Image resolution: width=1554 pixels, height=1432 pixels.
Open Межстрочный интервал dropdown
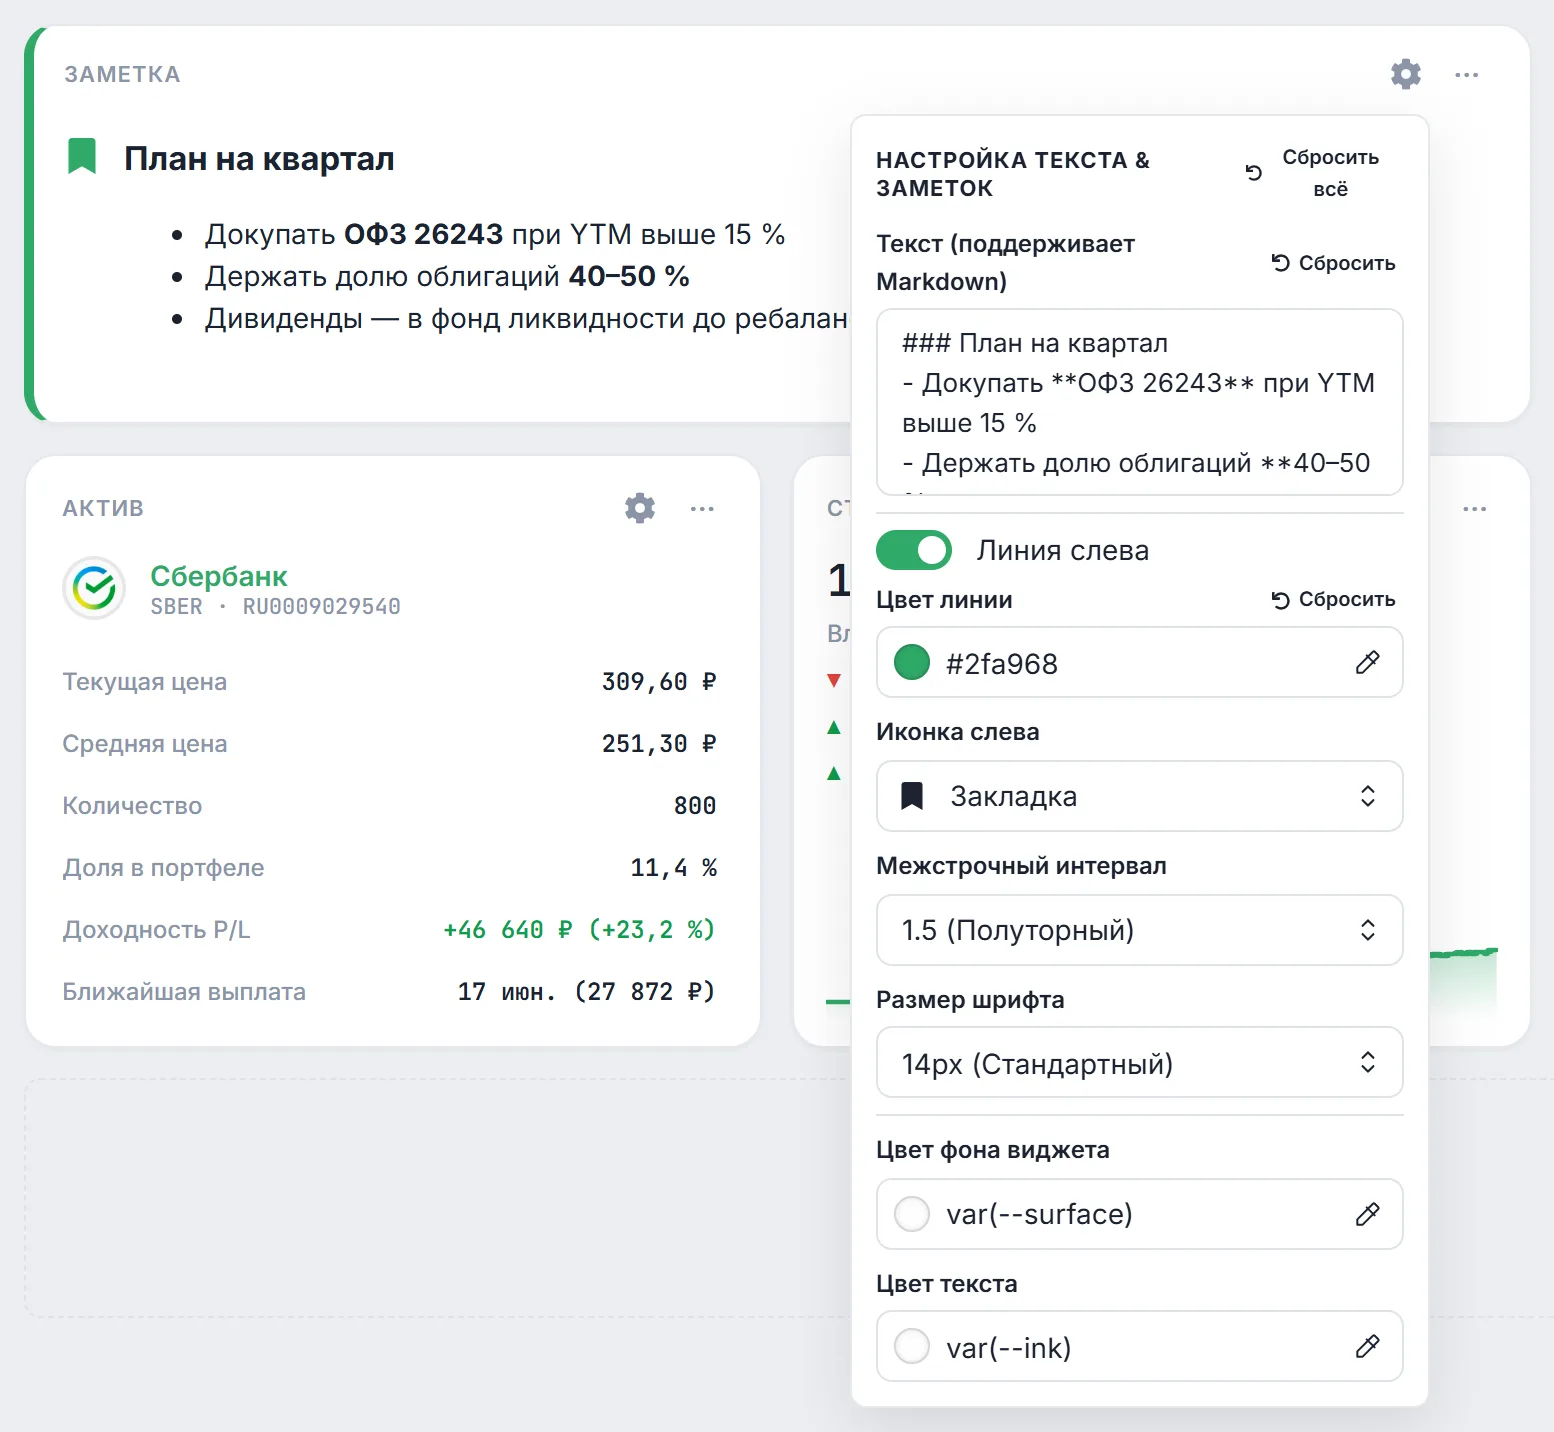point(1140,930)
